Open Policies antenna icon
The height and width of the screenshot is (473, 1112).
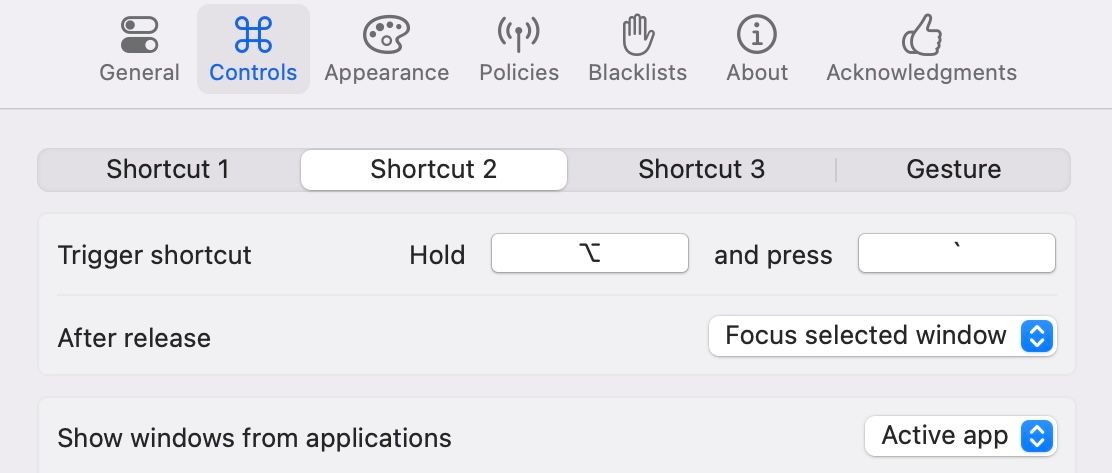click(518, 35)
